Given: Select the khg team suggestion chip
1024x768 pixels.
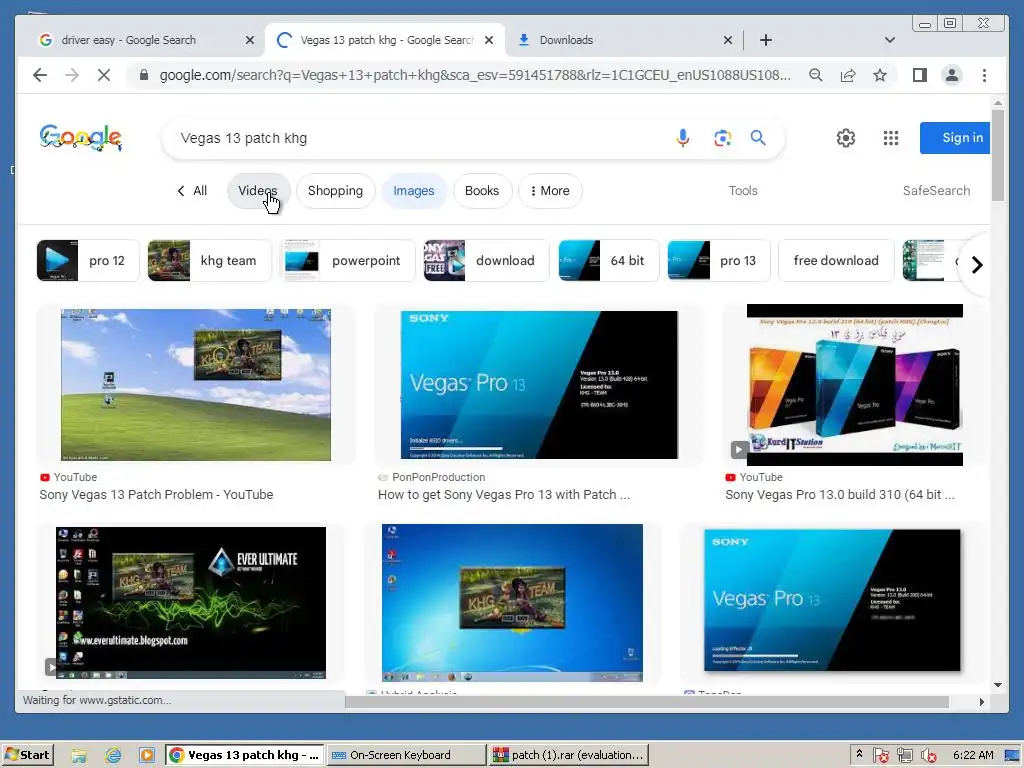Looking at the screenshot, I should [209, 261].
